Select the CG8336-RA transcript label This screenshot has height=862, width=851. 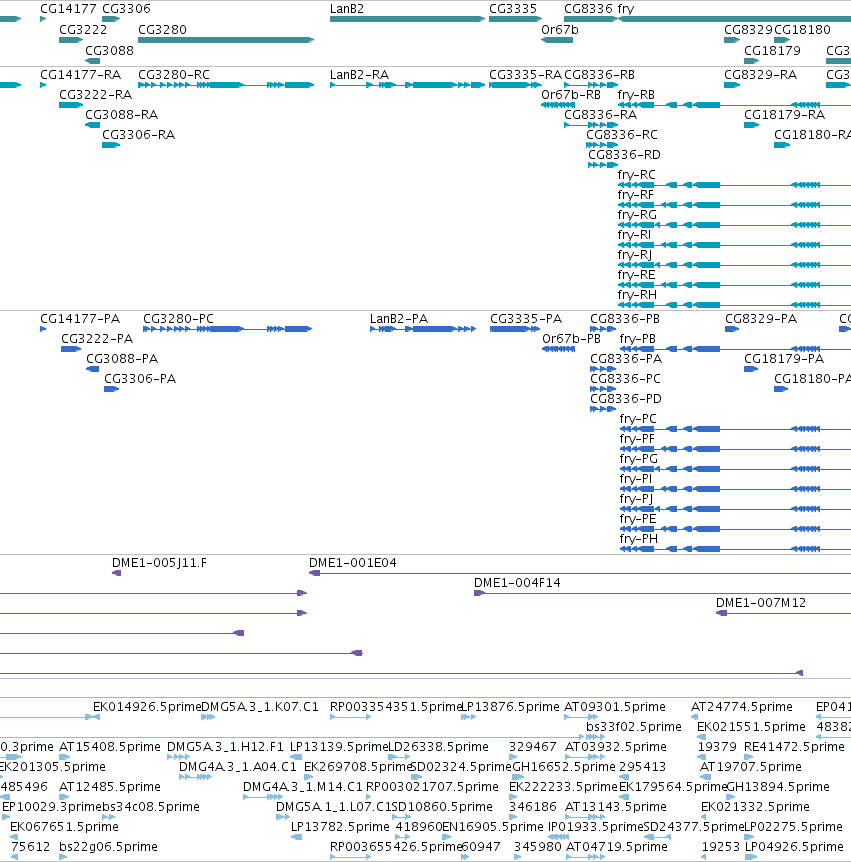(x=600, y=115)
